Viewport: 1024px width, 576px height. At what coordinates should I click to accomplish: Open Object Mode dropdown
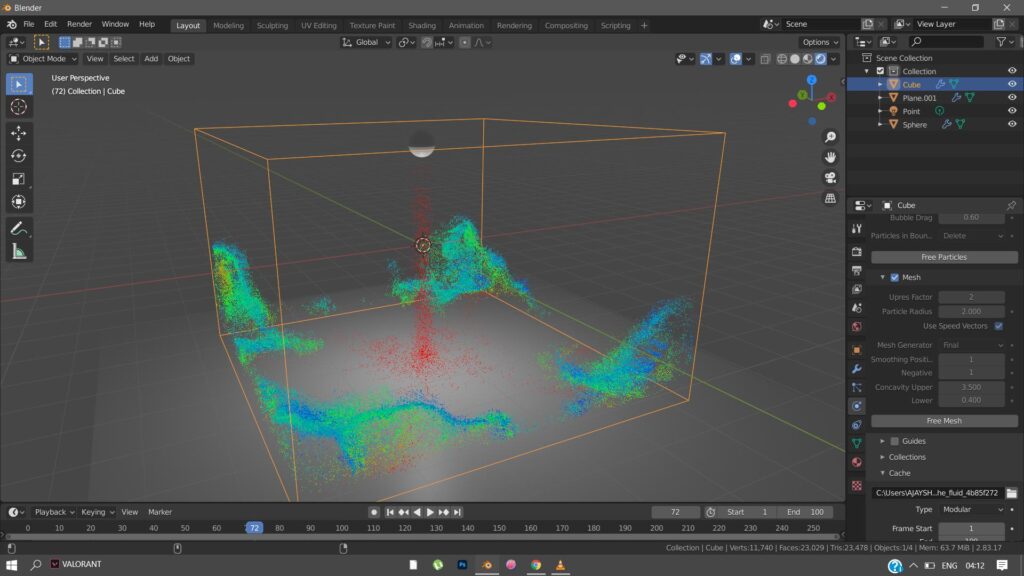pos(42,59)
